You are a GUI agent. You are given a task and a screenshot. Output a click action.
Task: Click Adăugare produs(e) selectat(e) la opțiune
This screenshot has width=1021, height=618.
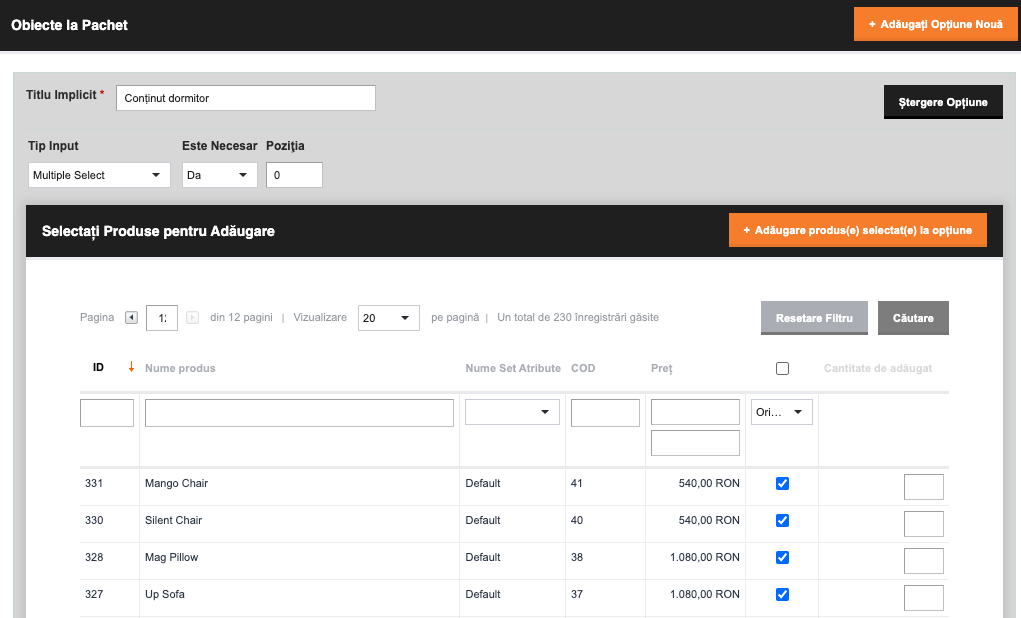click(x=858, y=231)
